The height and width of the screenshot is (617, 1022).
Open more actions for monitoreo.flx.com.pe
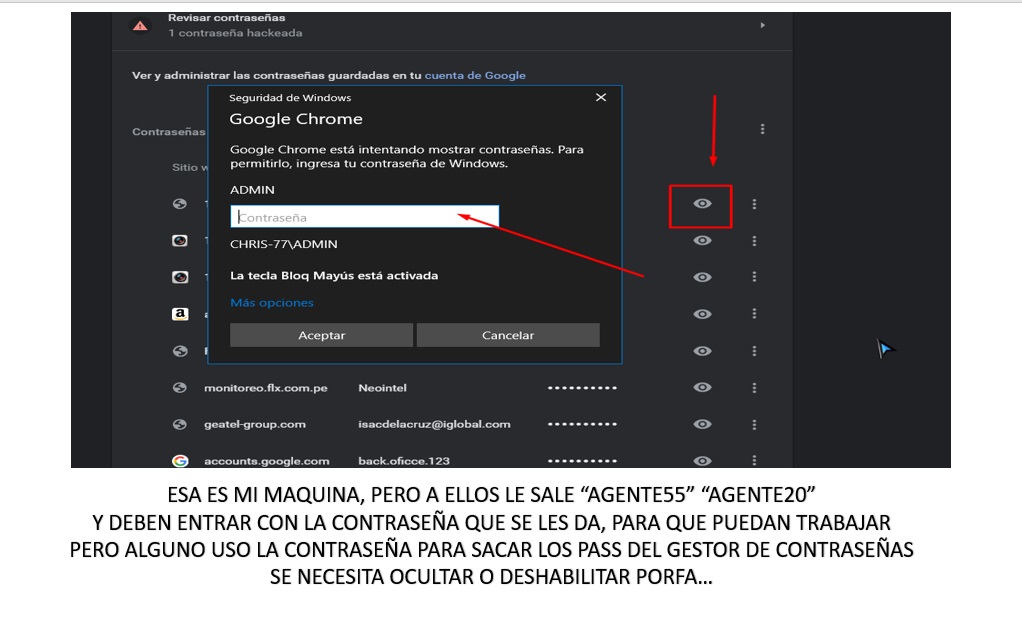coord(754,388)
